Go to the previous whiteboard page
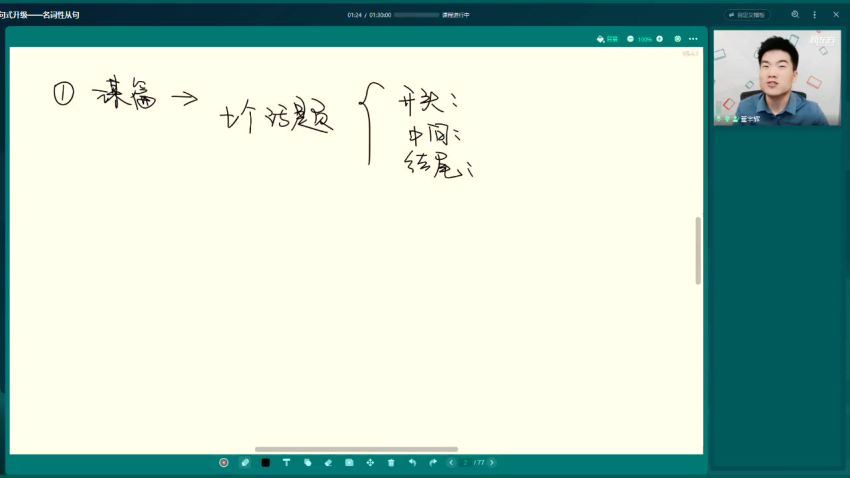The width and height of the screenshot is (850, 478). tap(451, 463)
